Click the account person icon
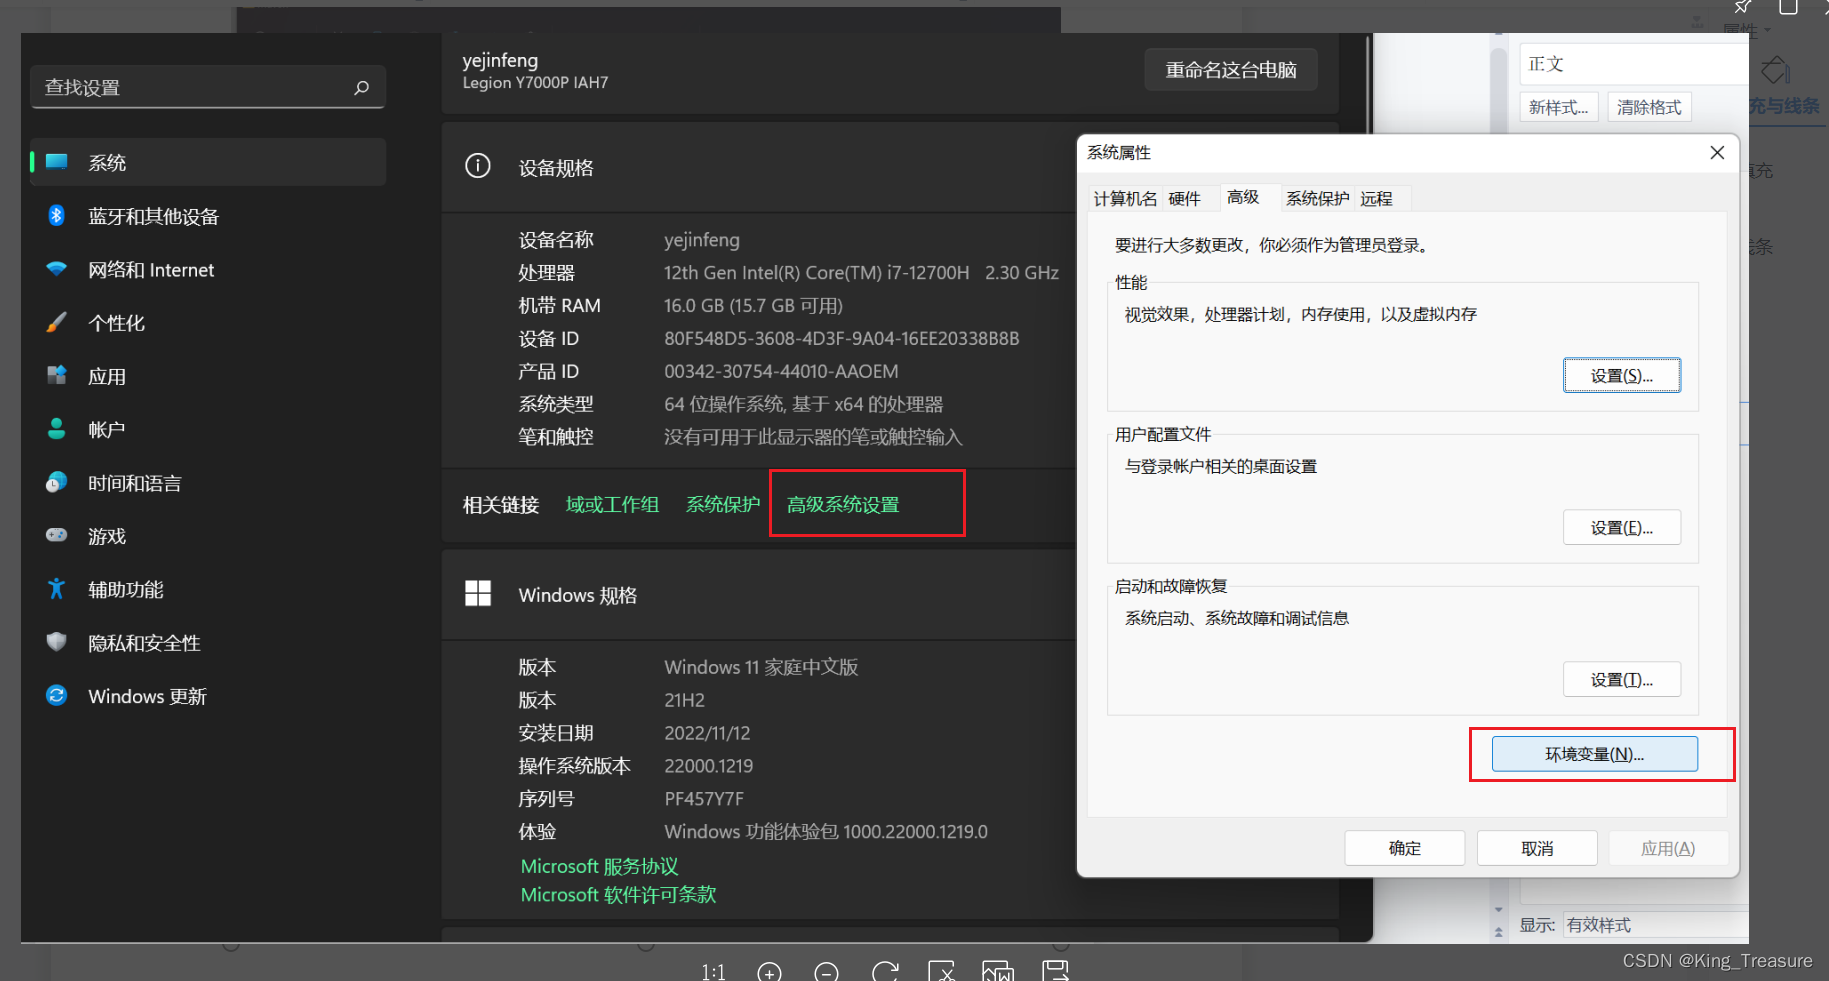The image size is (1829, 981). [57, 429]
